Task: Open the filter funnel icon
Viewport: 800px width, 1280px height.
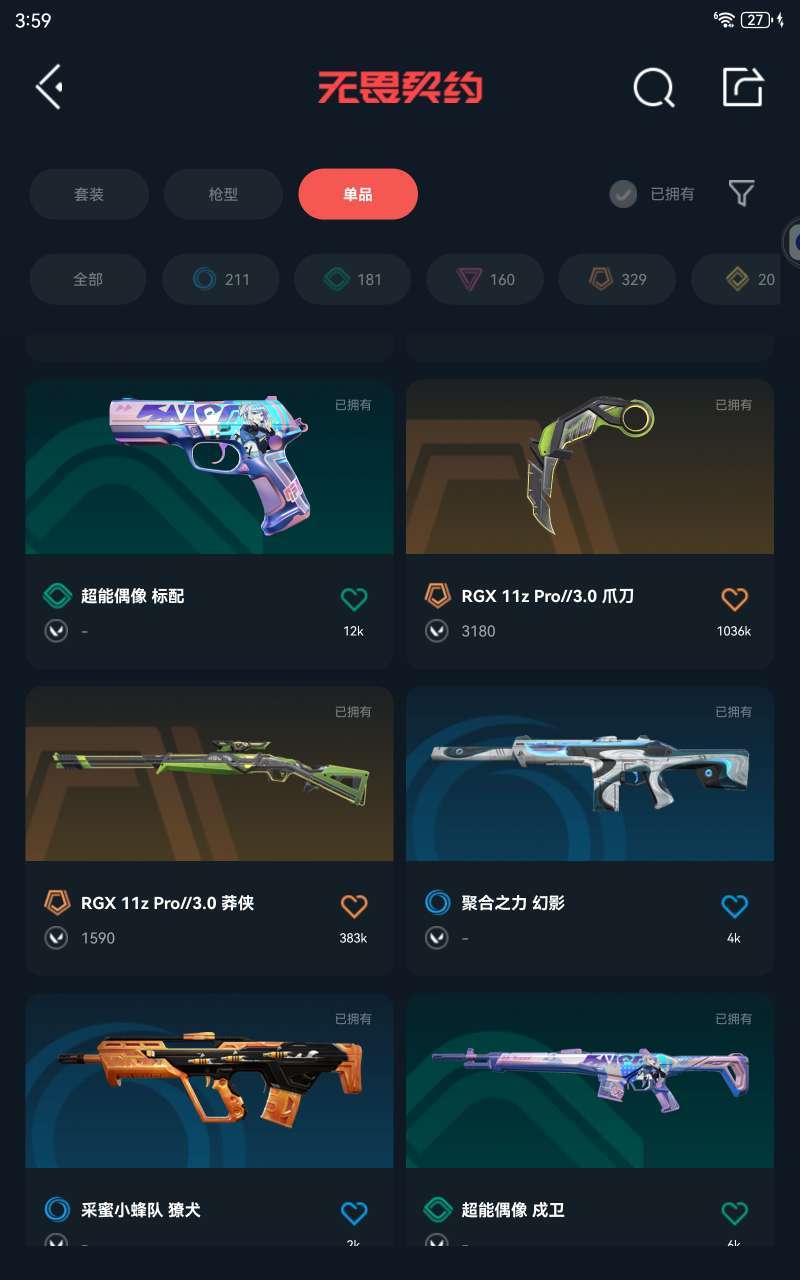Action: click(x=741, y=193)
